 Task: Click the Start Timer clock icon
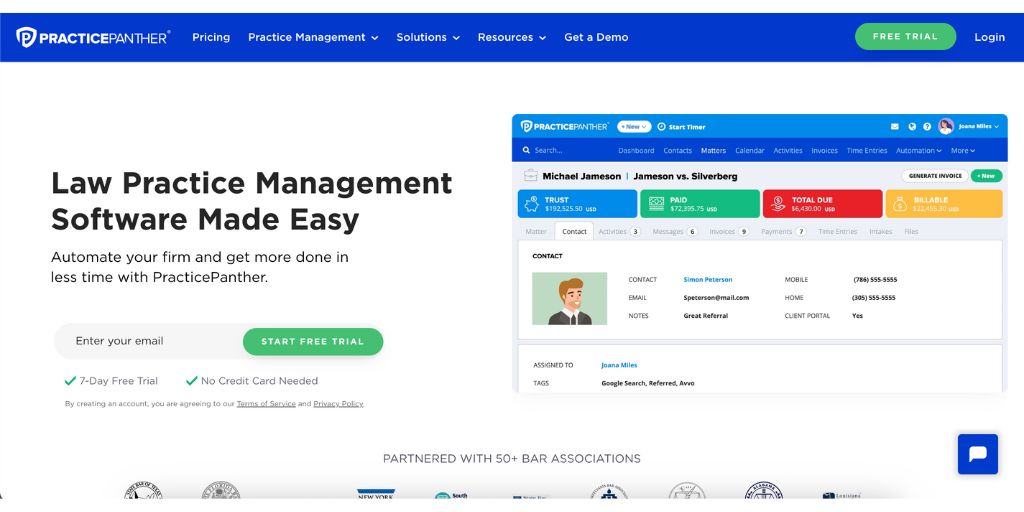pos(661,127)
